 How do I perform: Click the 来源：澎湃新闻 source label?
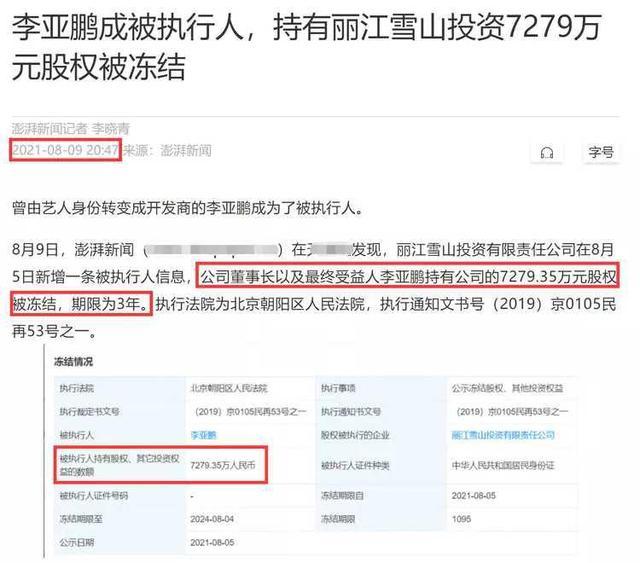(167, 150)
